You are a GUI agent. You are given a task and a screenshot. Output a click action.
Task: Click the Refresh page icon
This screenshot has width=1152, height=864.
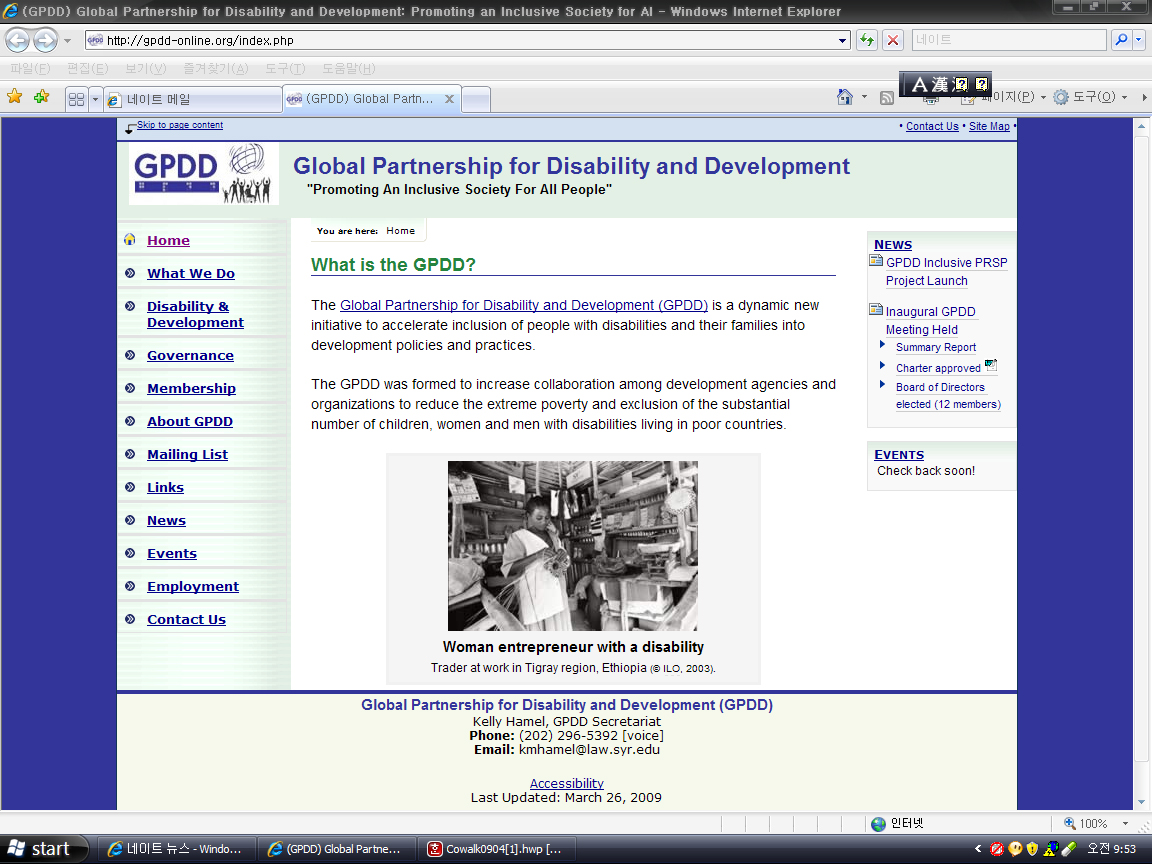click(867, 40)
